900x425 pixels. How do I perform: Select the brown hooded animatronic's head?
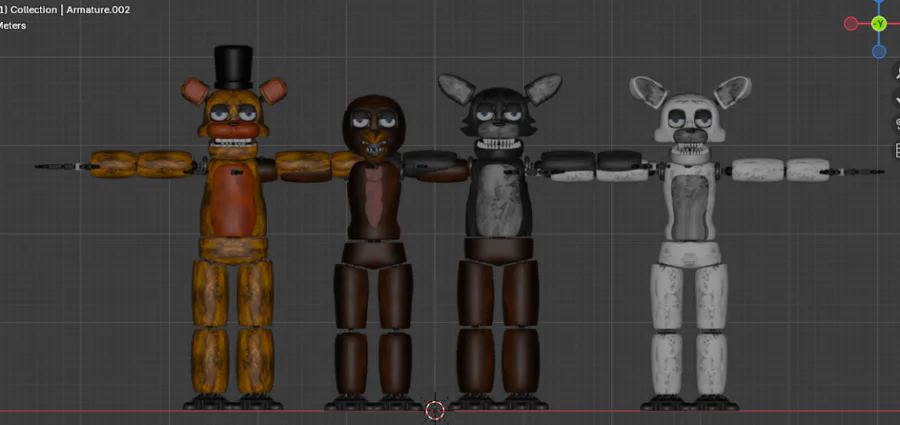(x=374, y=128)
